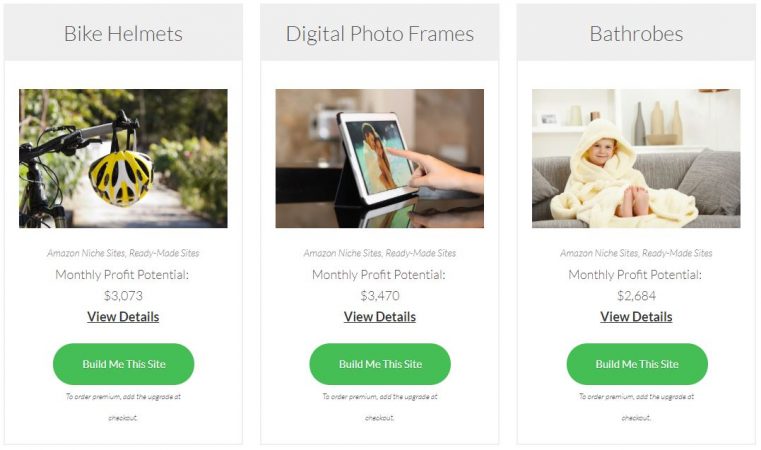
Task: Build Me This Site for Bike Helmets
Action: coord(123,364)
